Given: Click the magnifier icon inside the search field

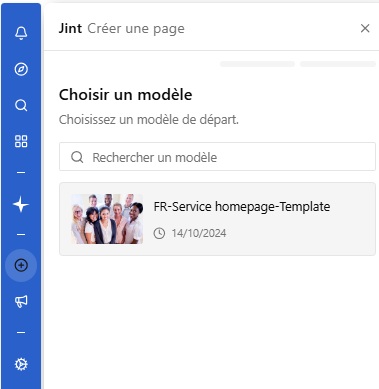Looking at the screenshot, I should [77, 157].
